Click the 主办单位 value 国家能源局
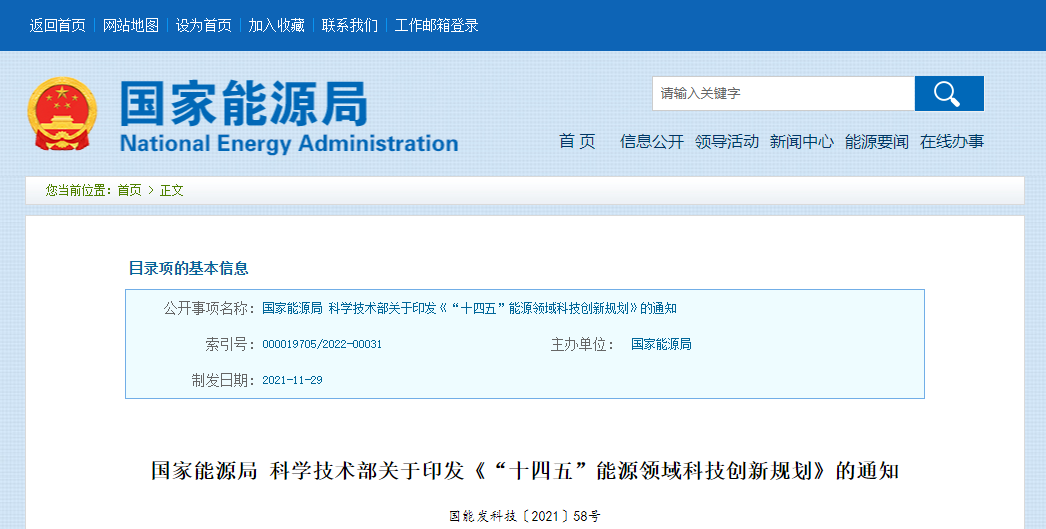Image resolution: width=1046 pixels, height=529 pixels. 661,344
